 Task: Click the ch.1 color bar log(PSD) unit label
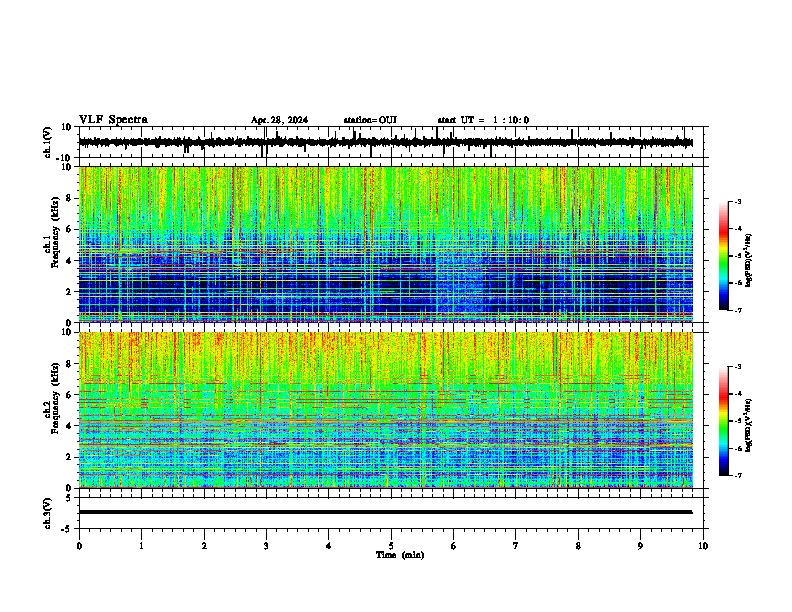tap(750, 260)
